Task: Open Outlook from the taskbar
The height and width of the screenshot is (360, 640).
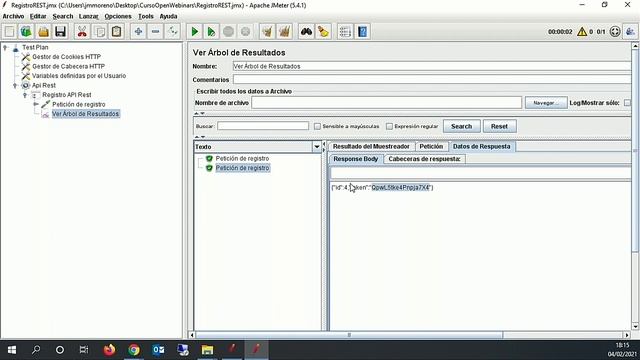Action: [158, 350]
